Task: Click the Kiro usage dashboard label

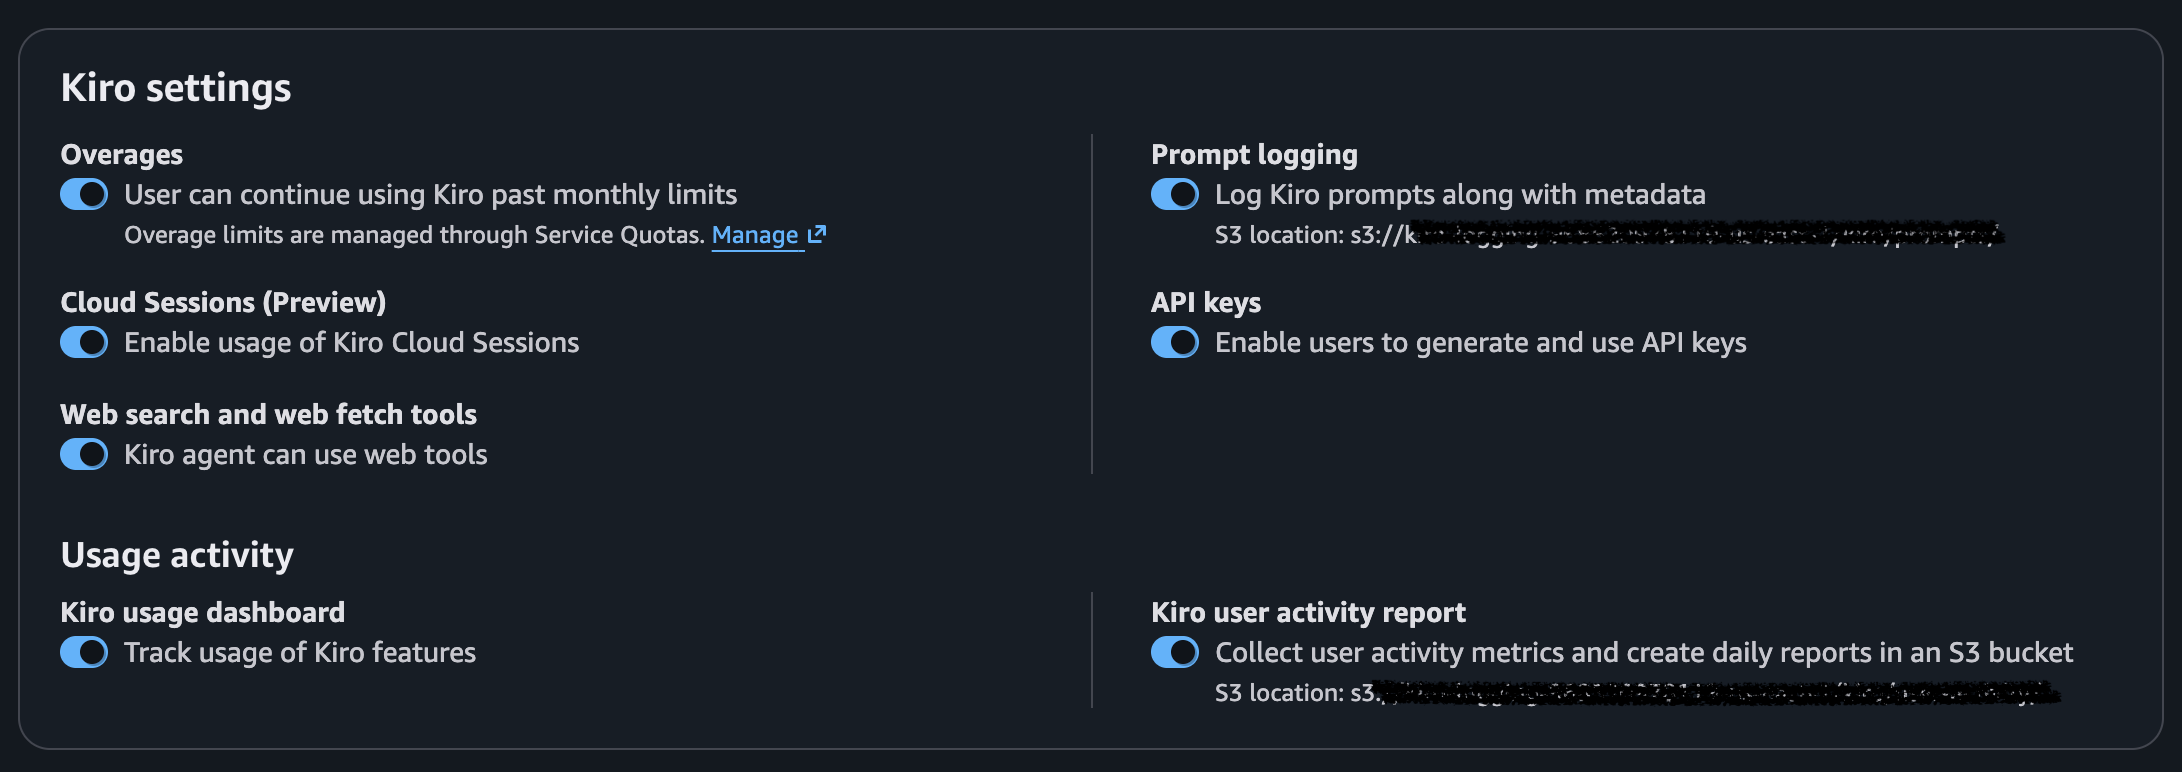Action: point(203,612)
